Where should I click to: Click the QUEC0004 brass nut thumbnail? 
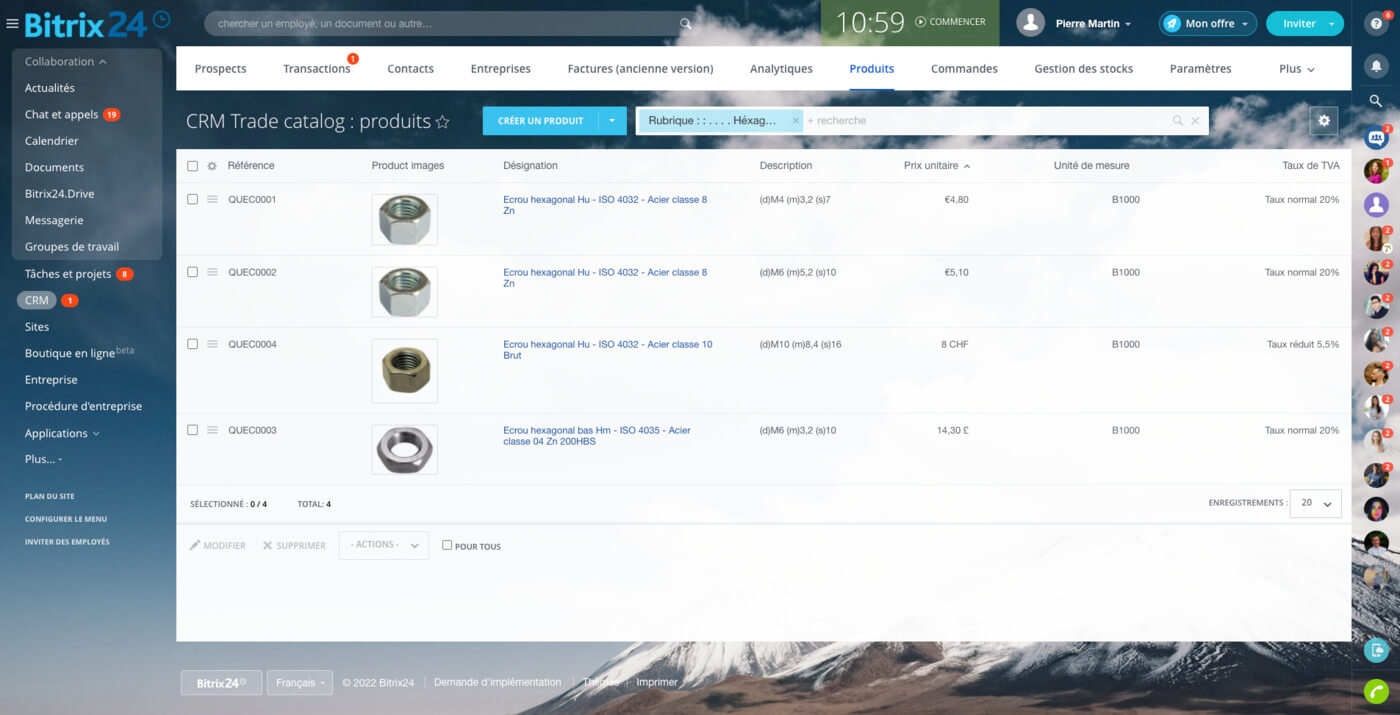tap(405, 371)
